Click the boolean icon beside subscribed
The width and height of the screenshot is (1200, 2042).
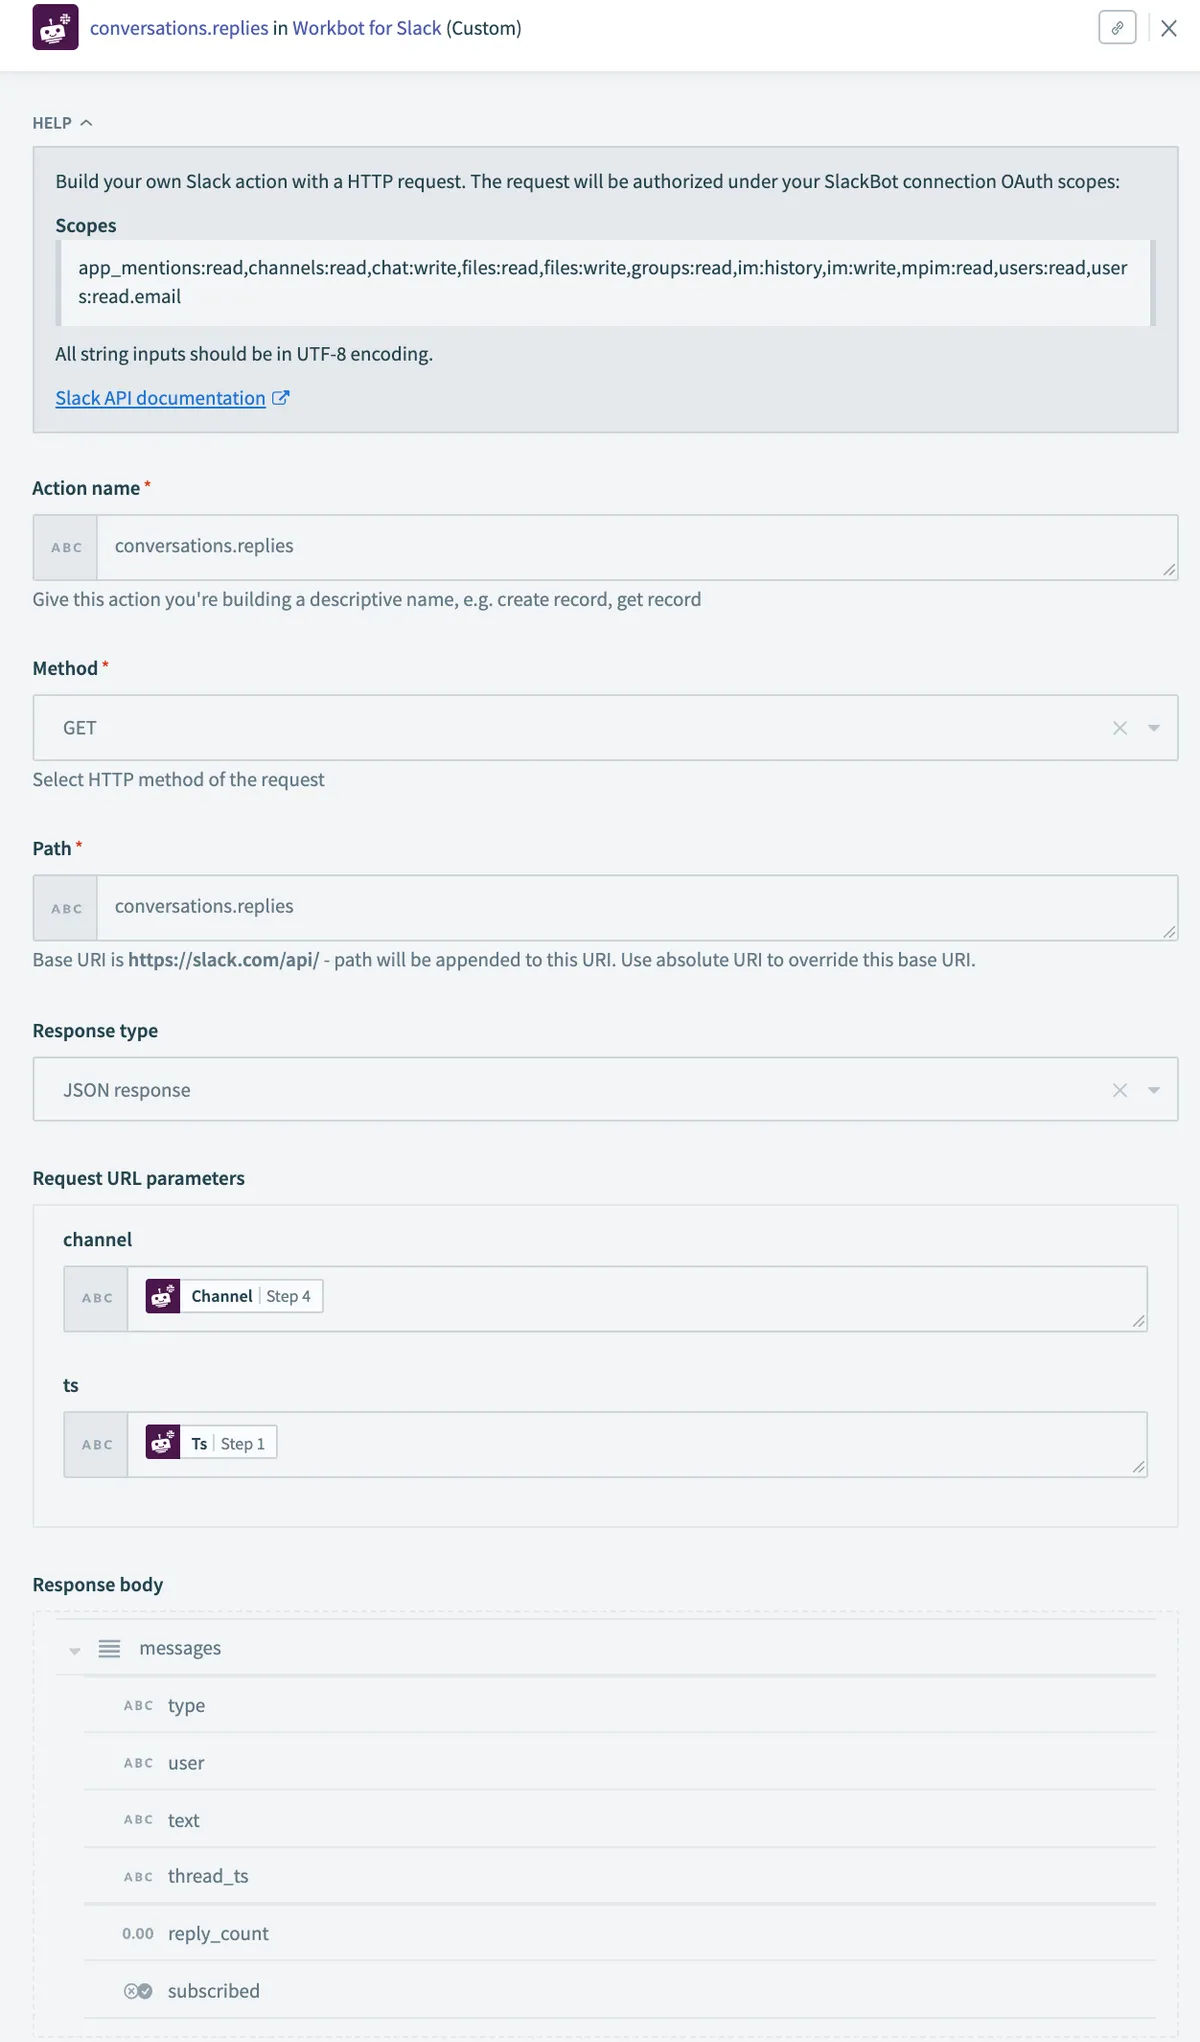pyautogui.click(x=138, y=1991)
